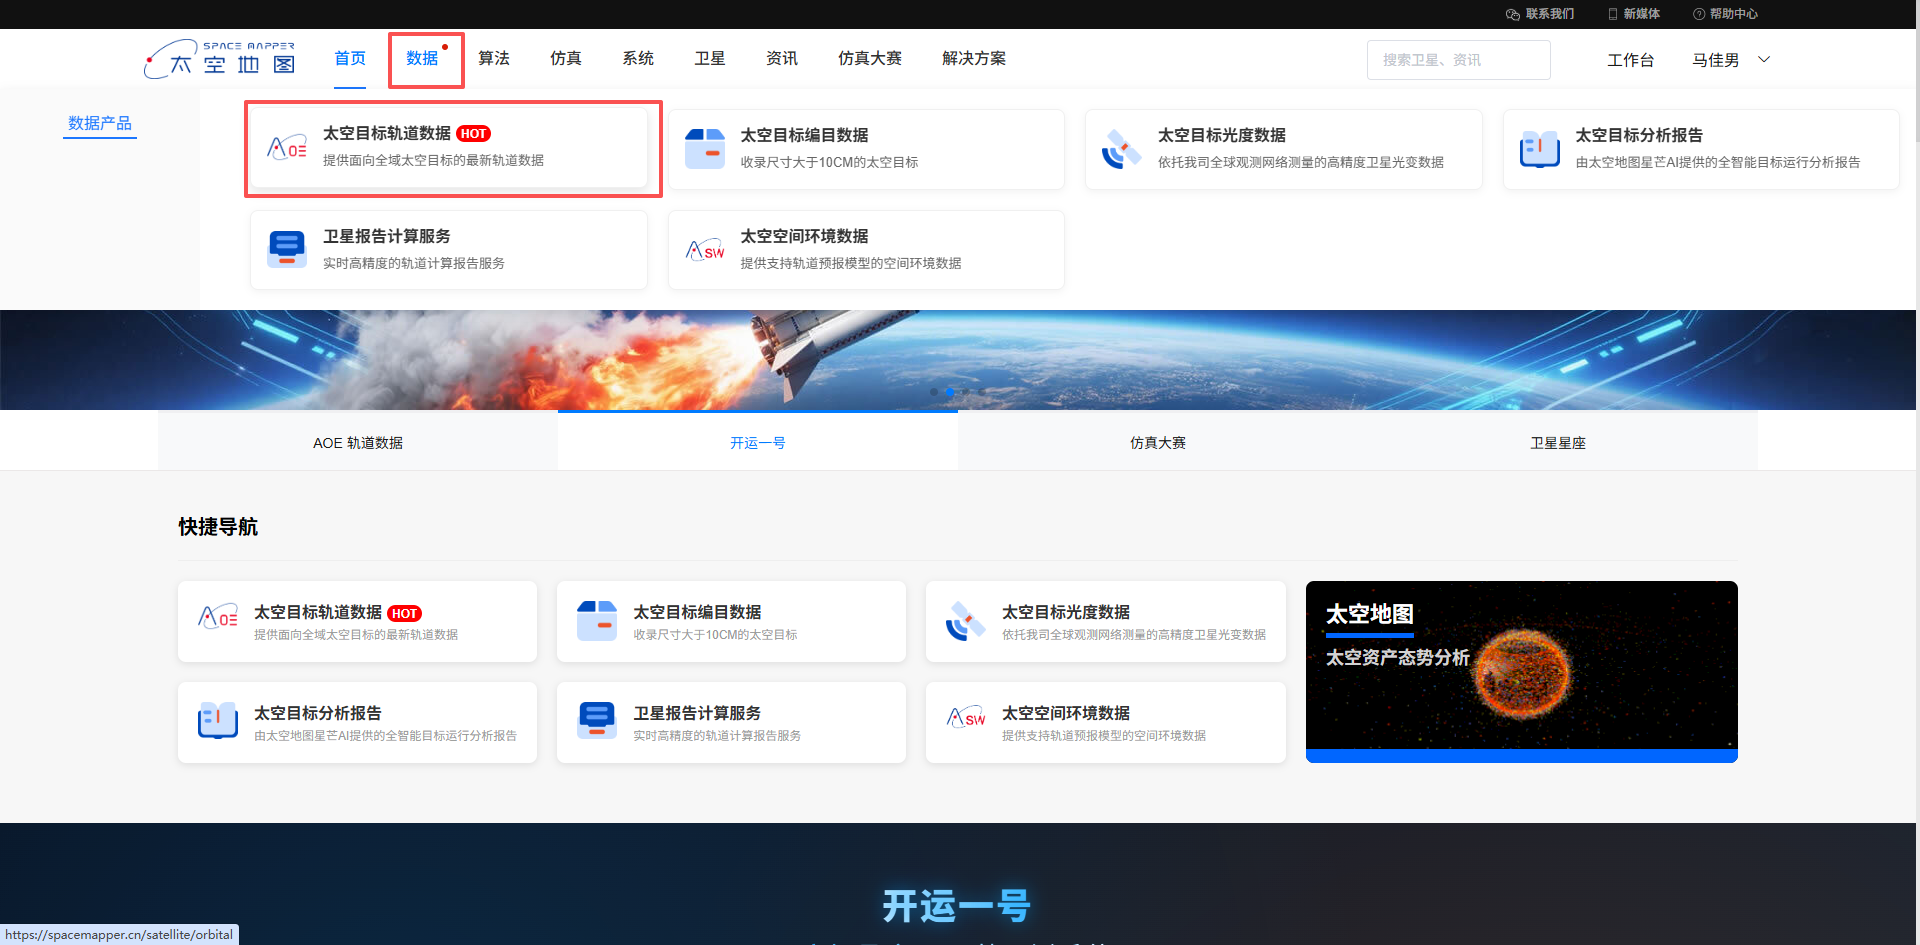
Task: Open the 解决方案 page
Action: pos(973,58)
